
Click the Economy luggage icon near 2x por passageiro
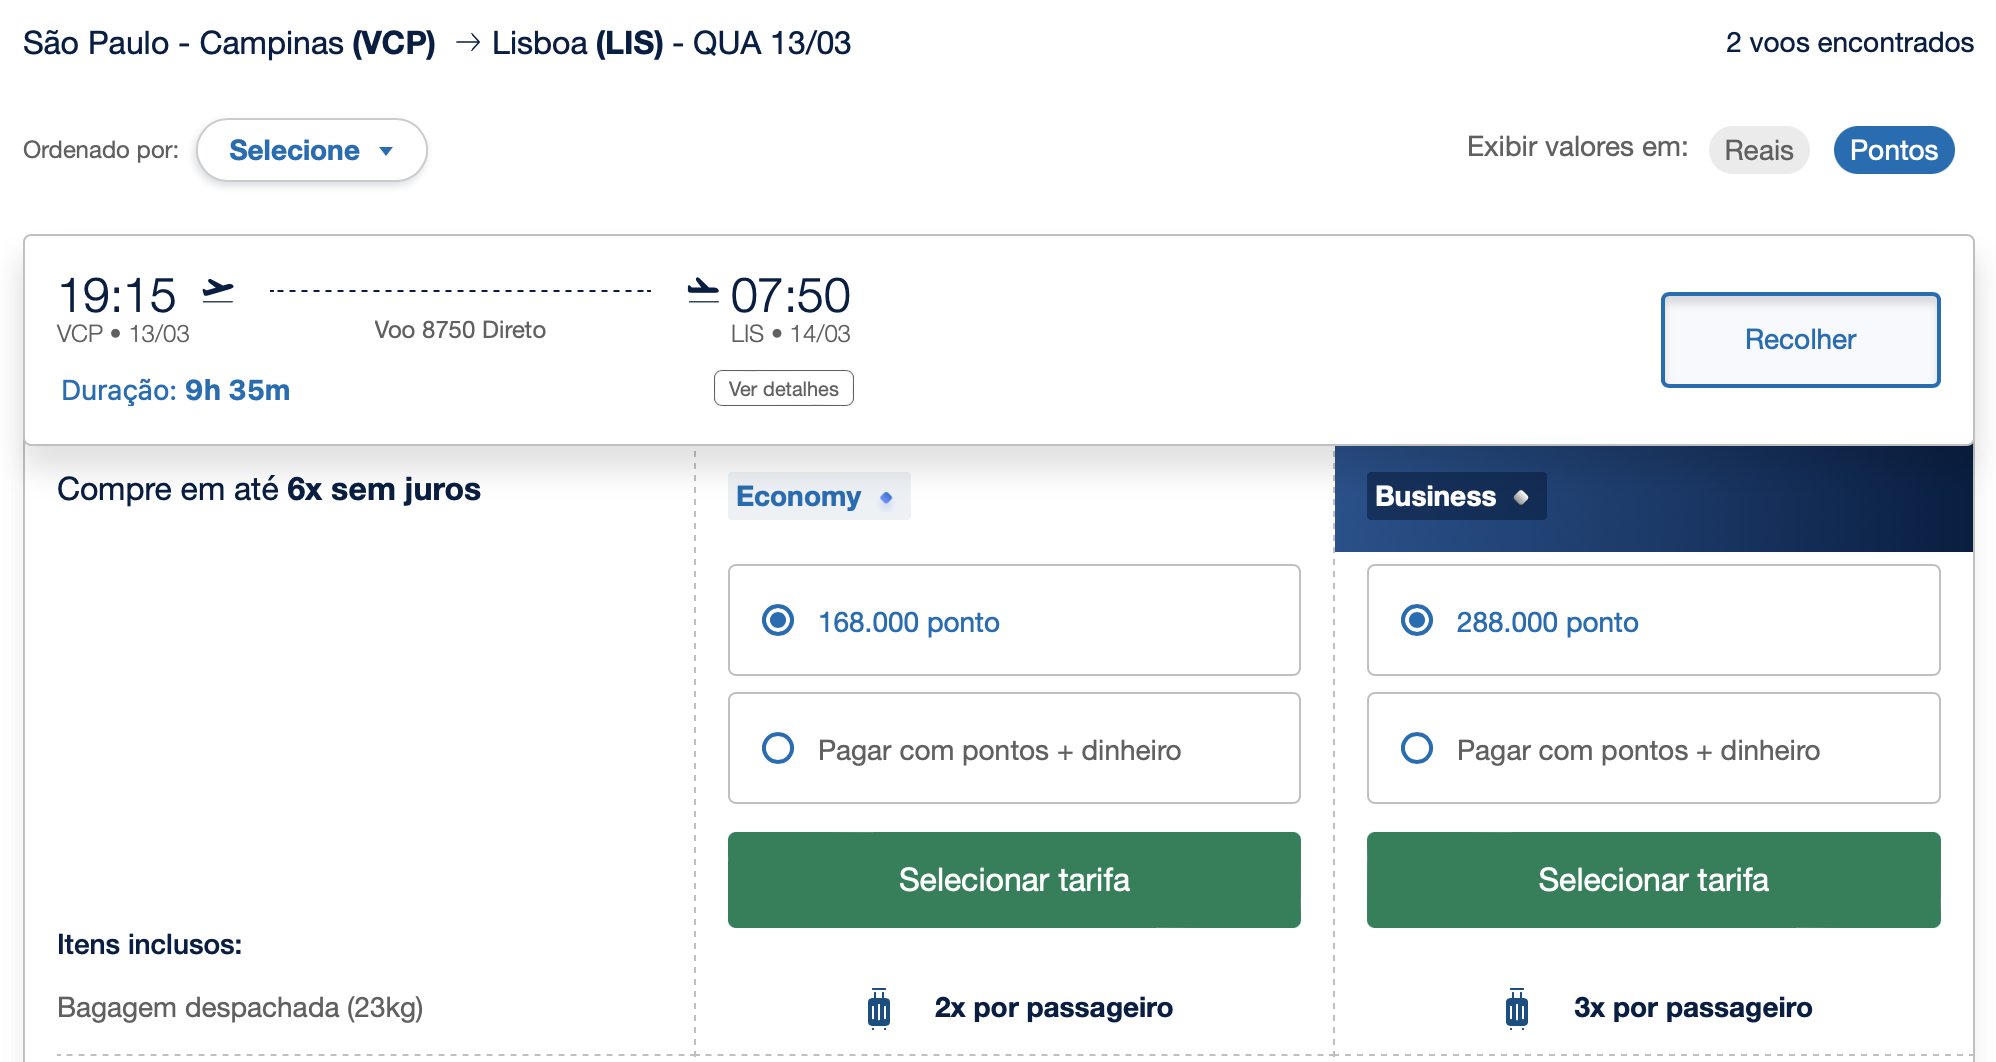coord(879,1008)
